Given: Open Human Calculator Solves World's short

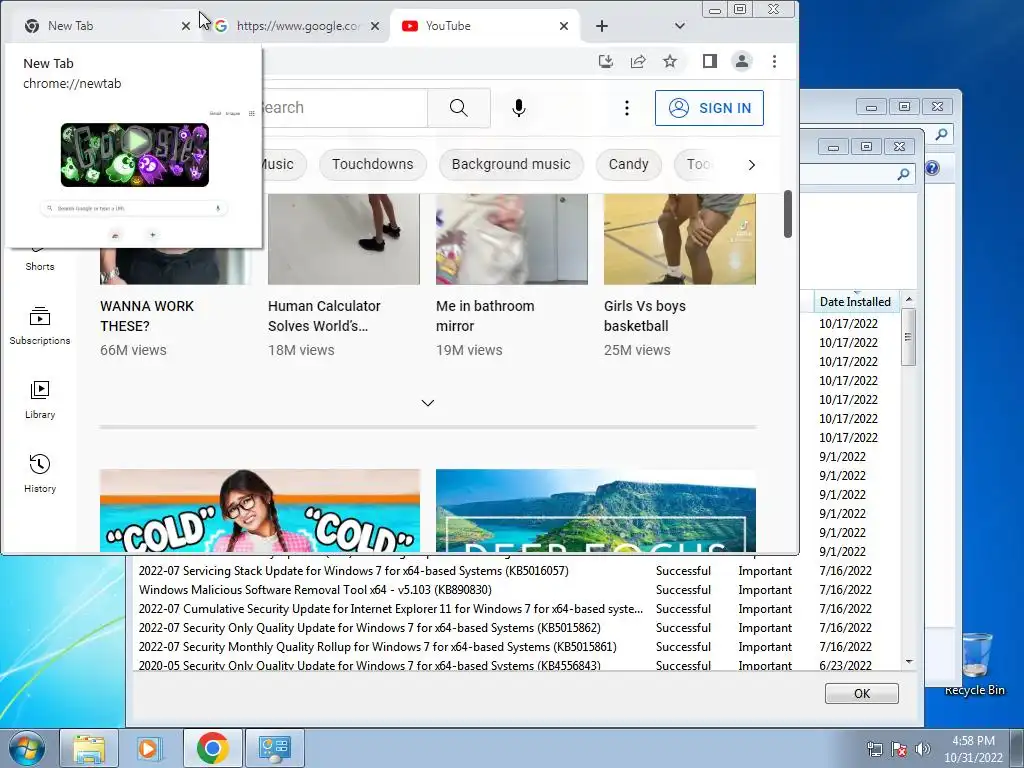Looking at the screenshot, I should pos(324,316).
